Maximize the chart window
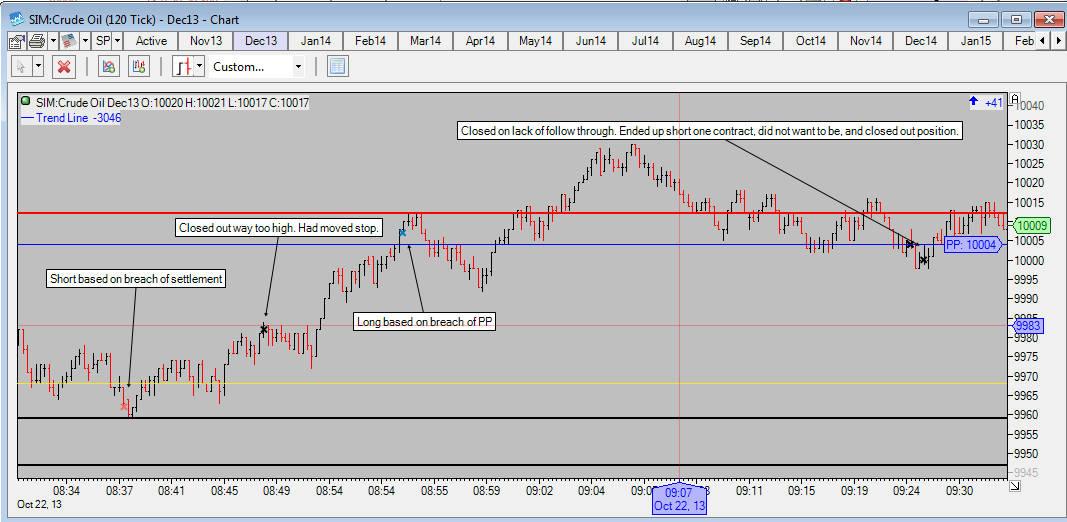The image size is (1067, 522). (x=1017, y=19)
